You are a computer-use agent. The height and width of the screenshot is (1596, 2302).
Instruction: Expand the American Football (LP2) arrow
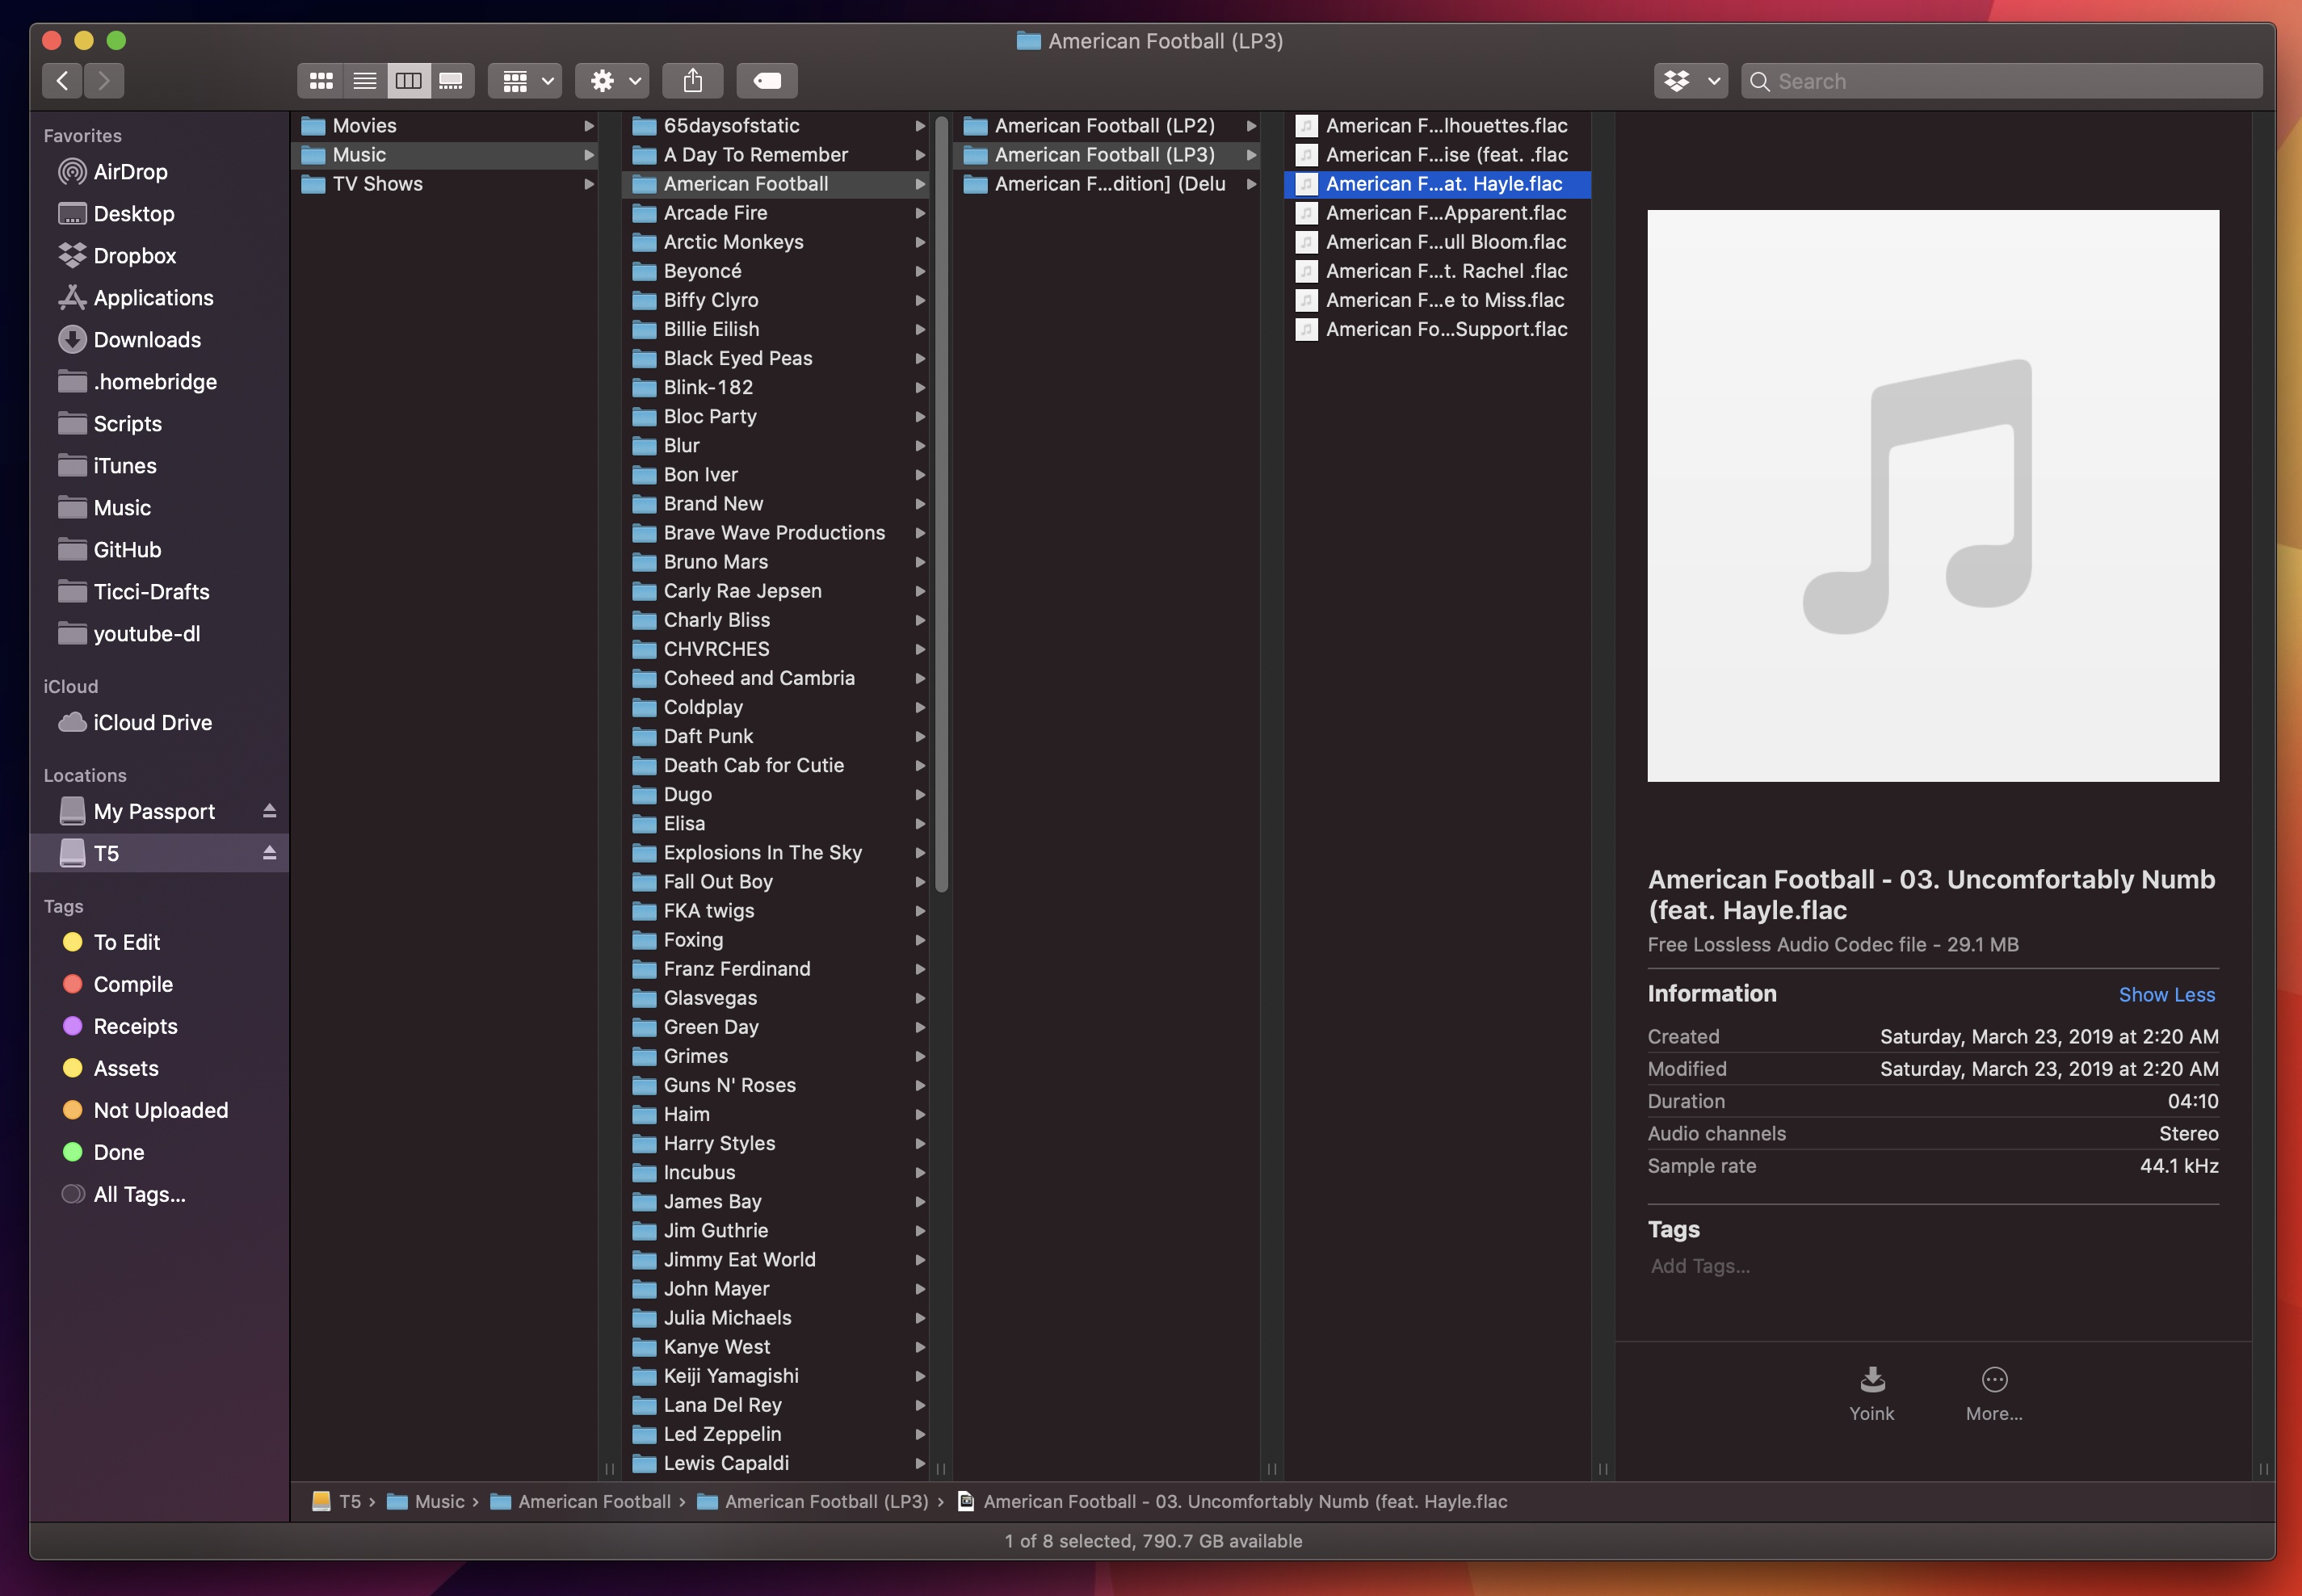(1251, 126)
